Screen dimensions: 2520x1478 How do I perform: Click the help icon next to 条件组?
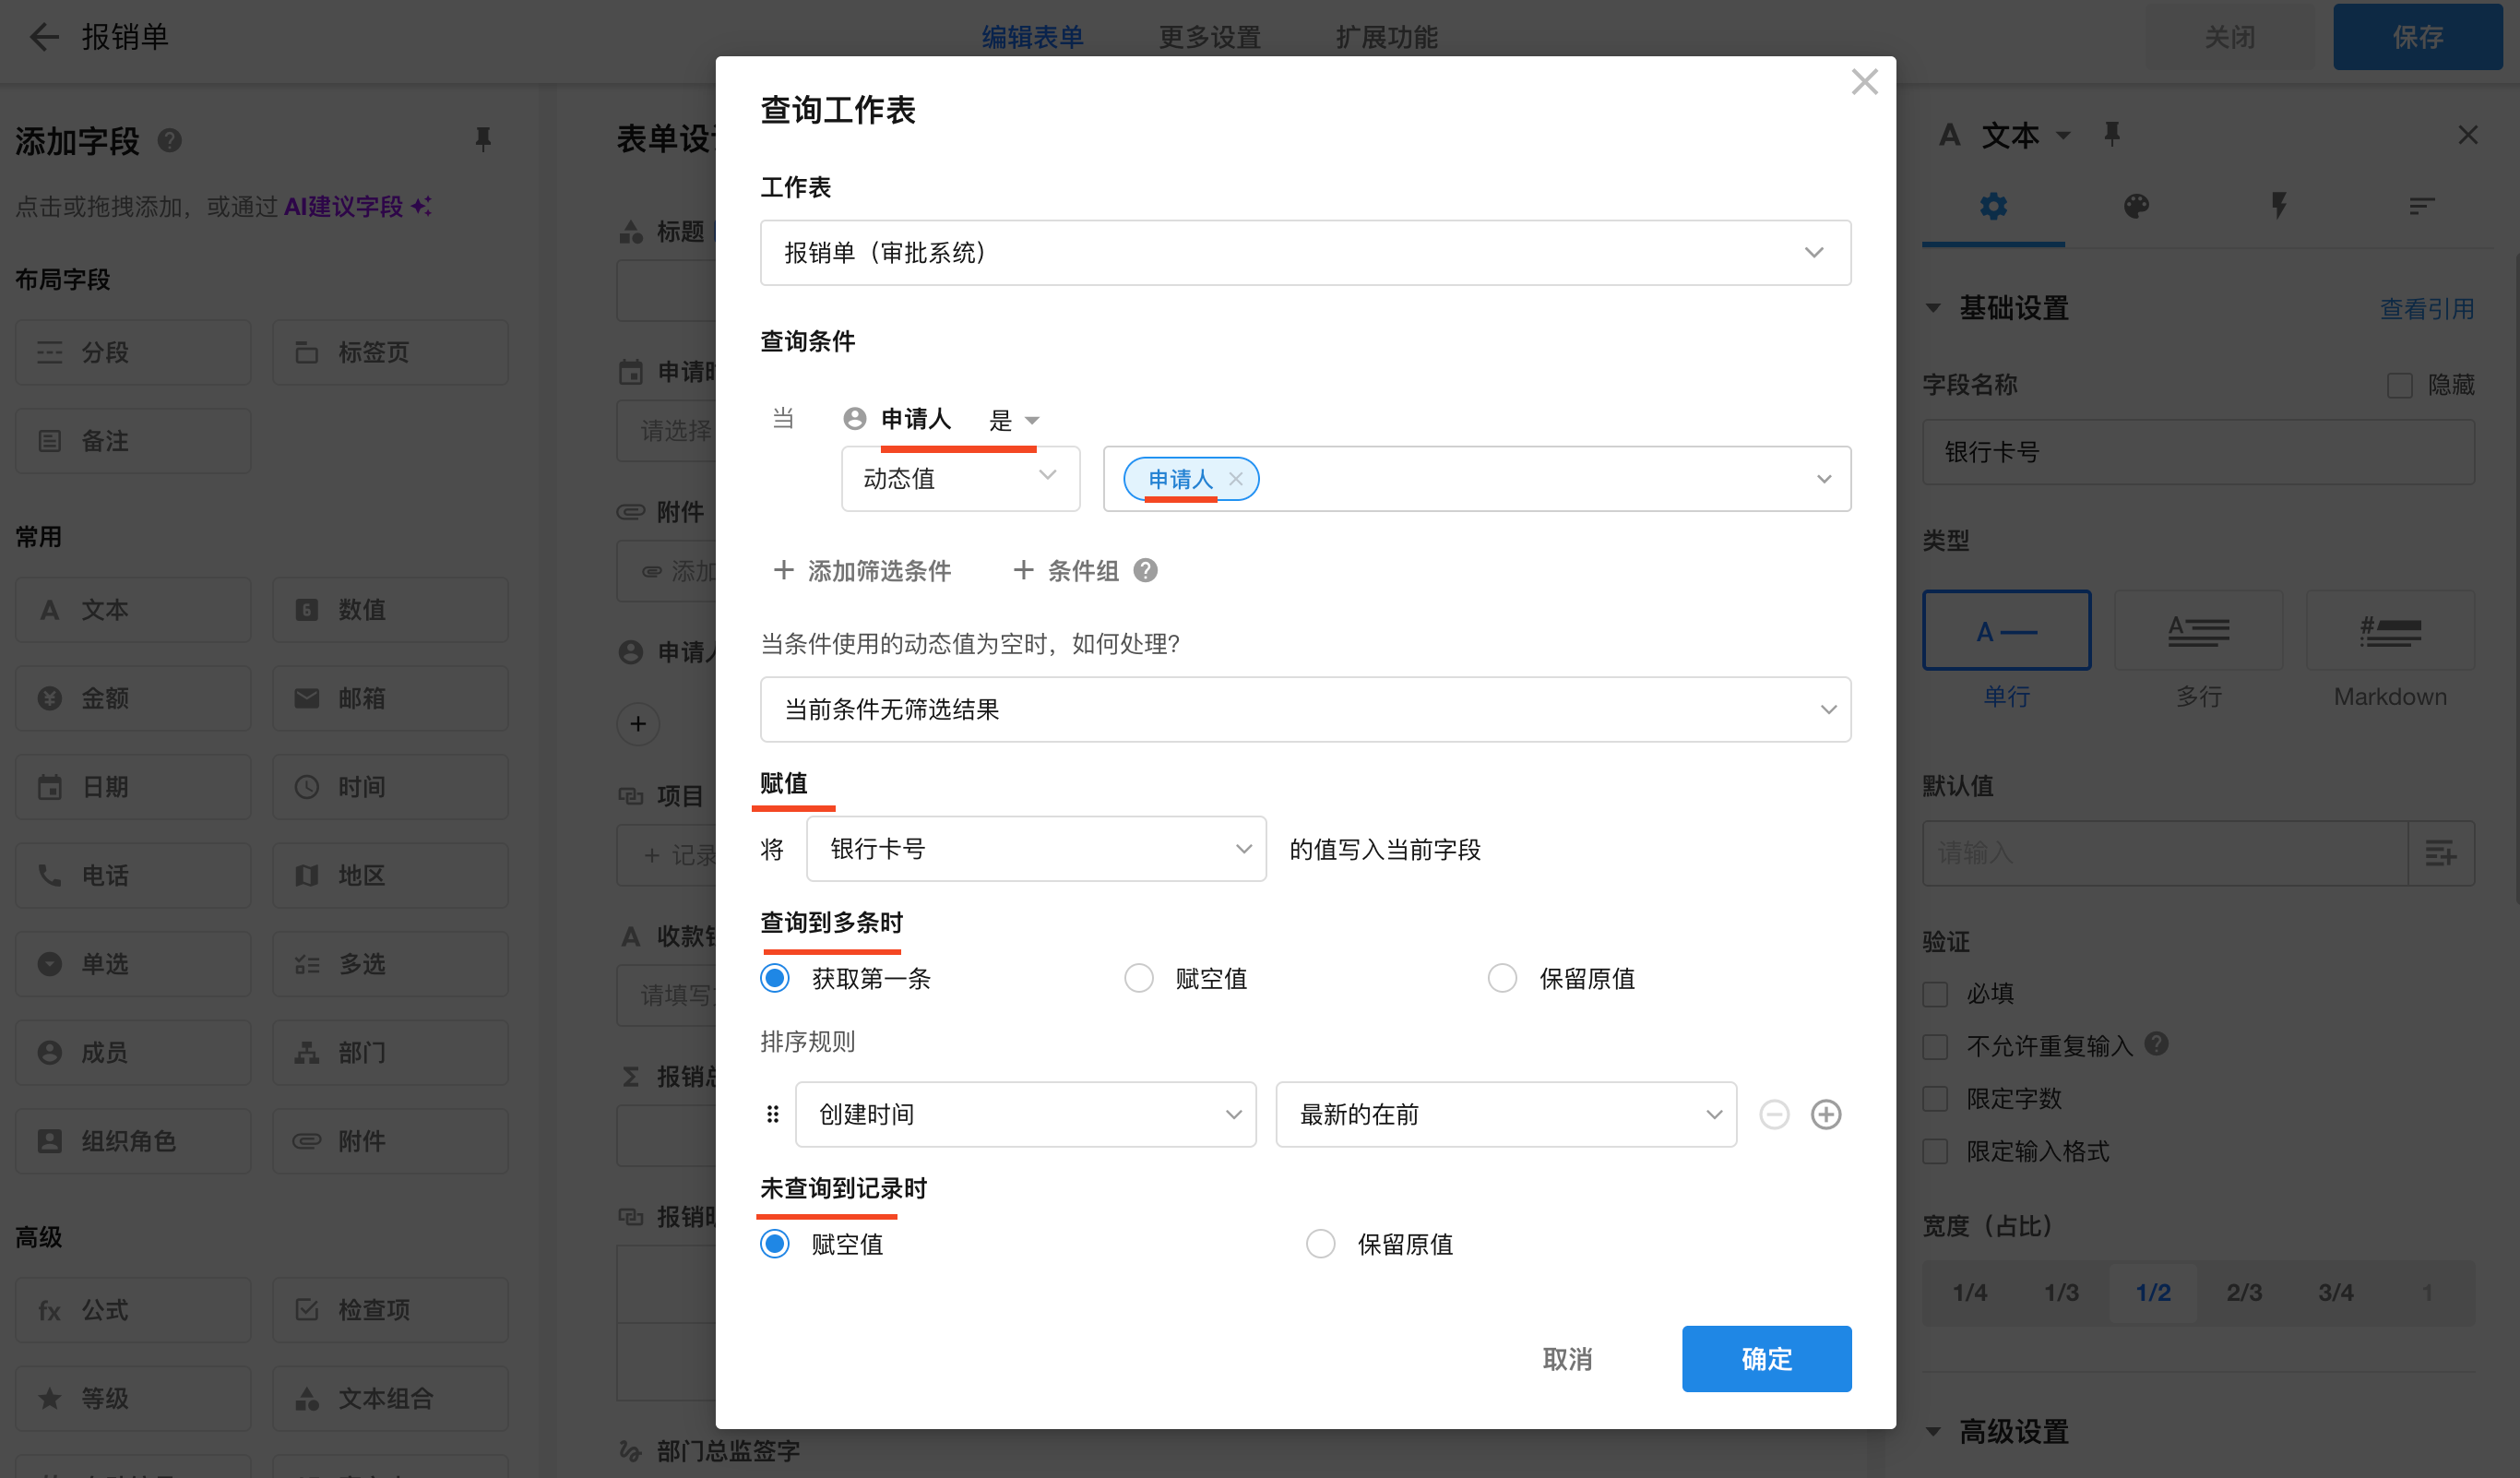pyautogui.click(x=1145, y=570)
